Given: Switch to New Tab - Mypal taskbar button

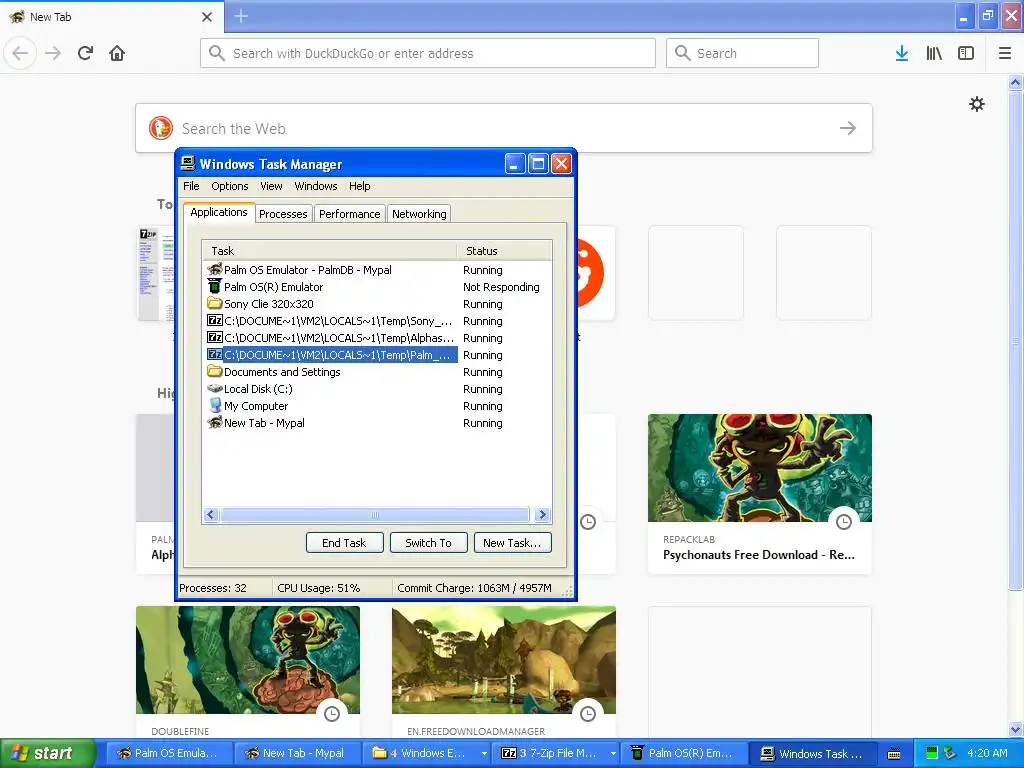Looking at the screenshot, I should tap(296, 754).
